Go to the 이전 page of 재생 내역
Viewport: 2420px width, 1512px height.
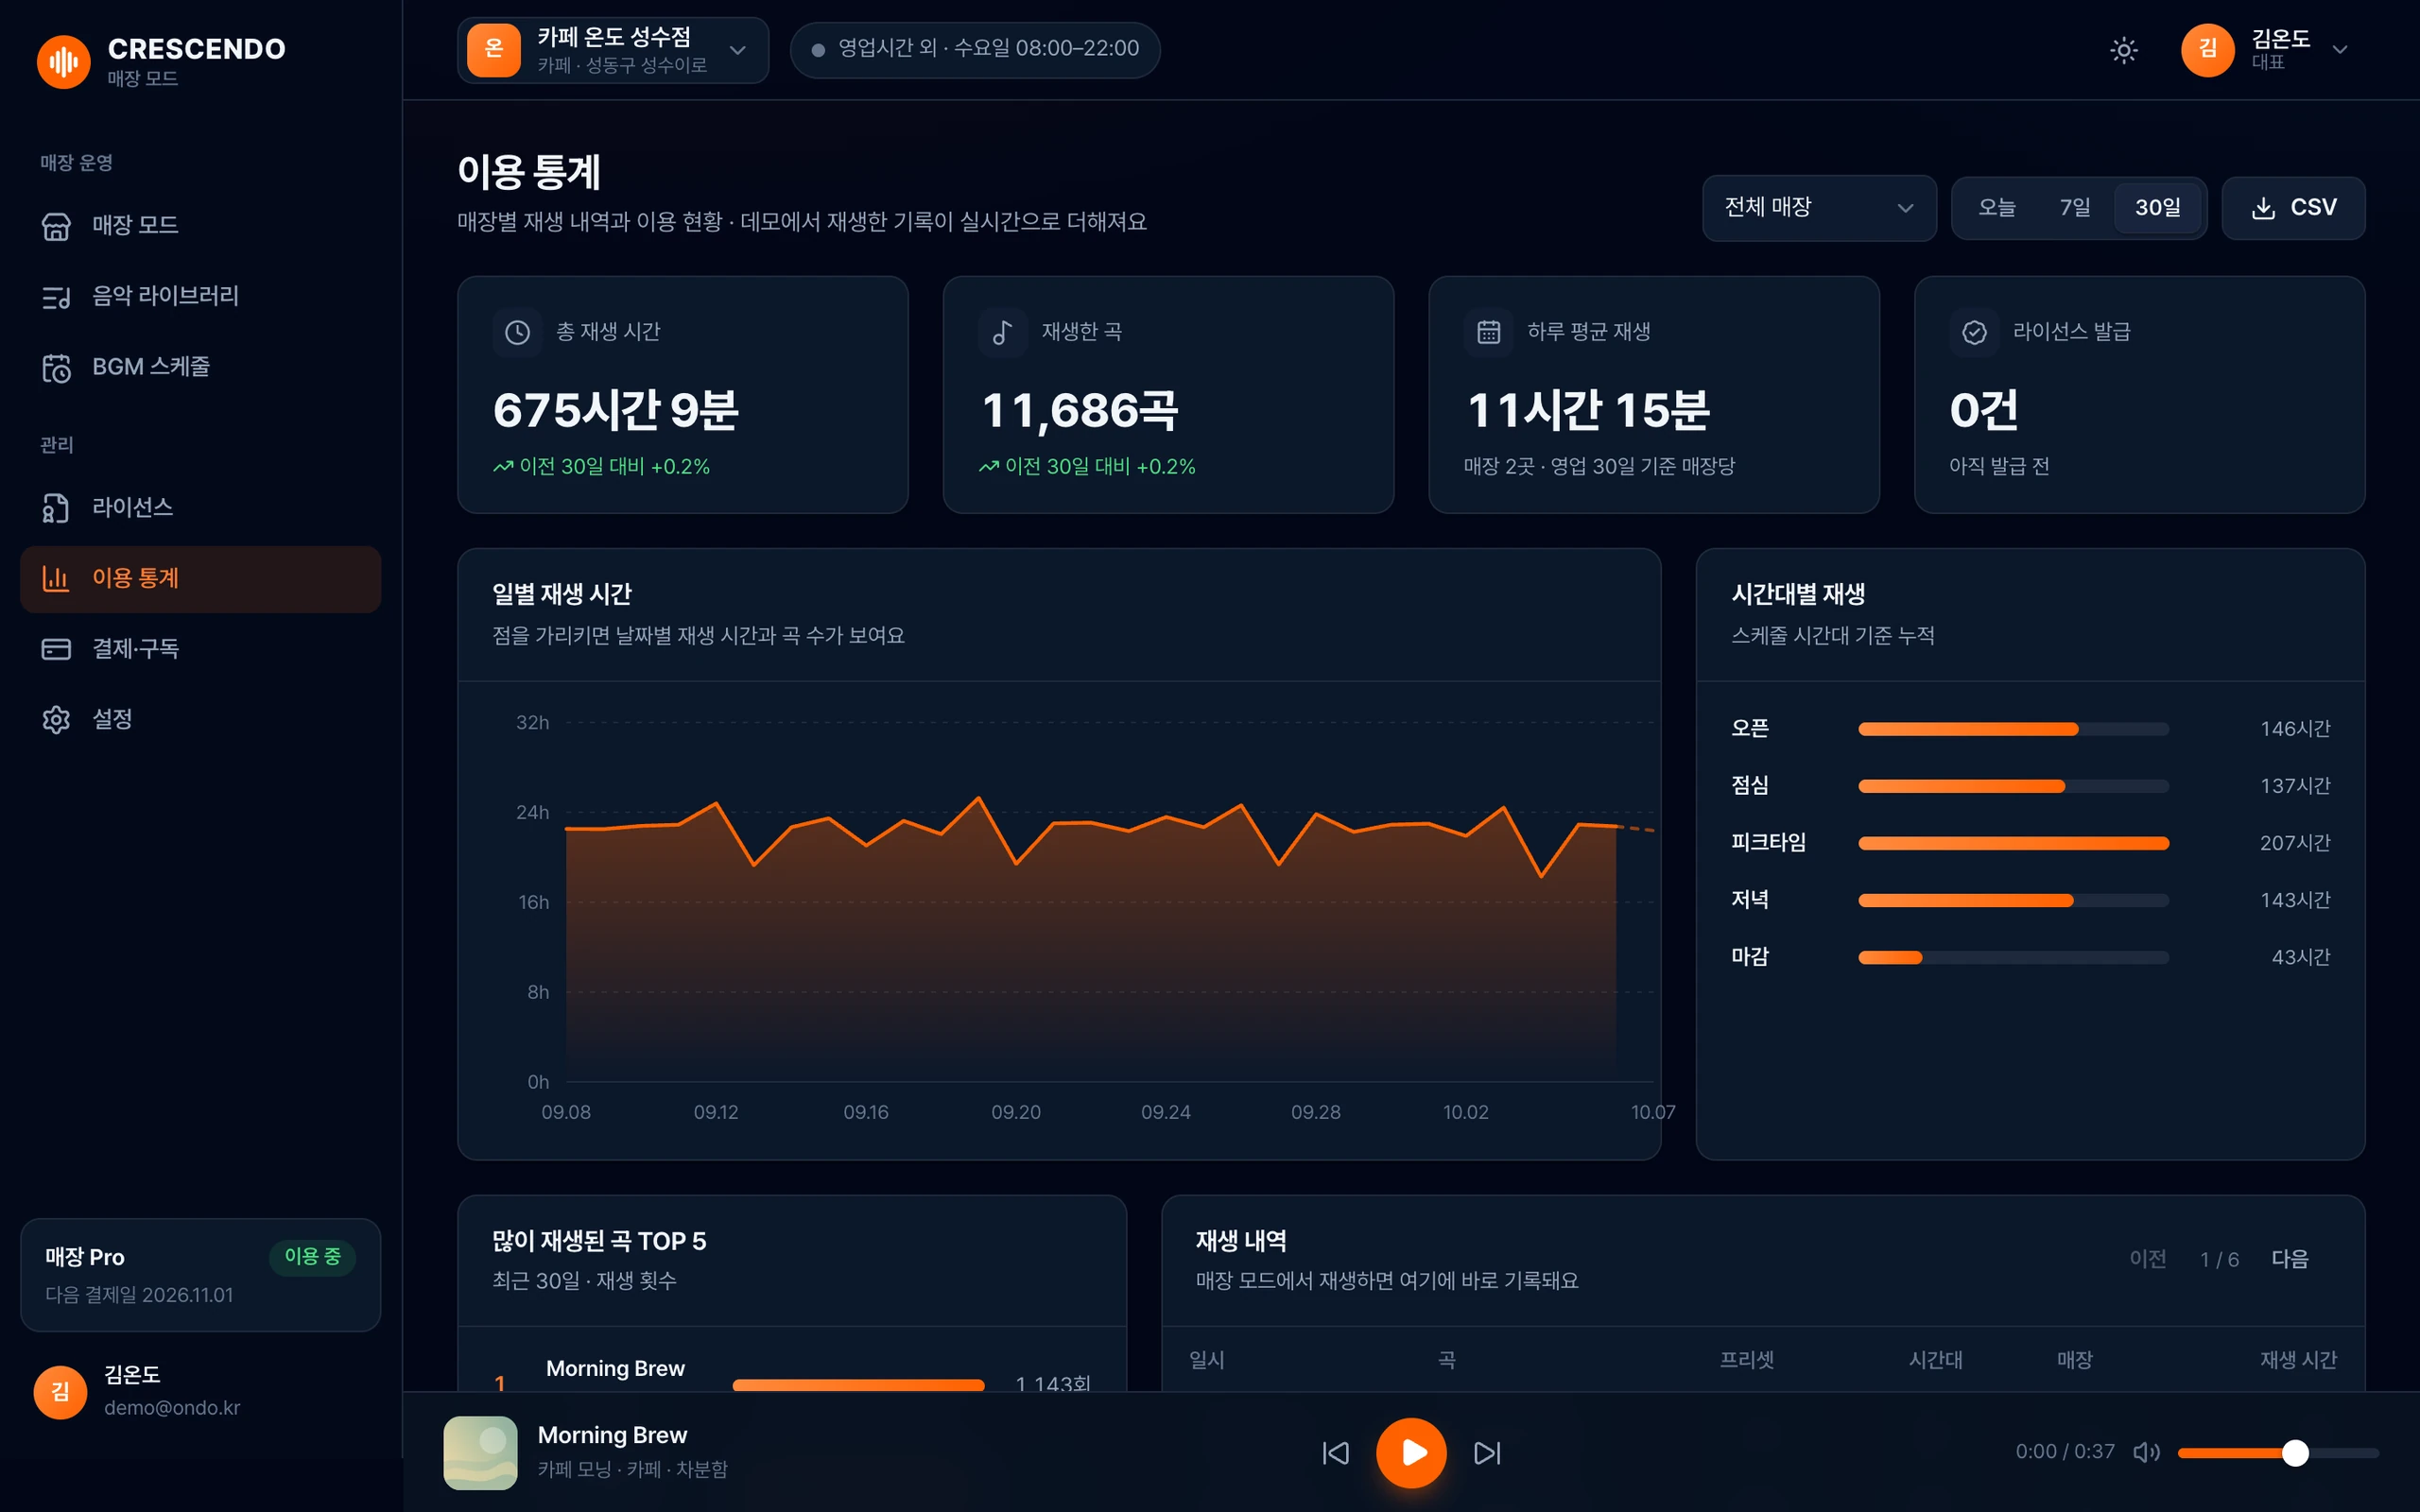(2148, 1259)
